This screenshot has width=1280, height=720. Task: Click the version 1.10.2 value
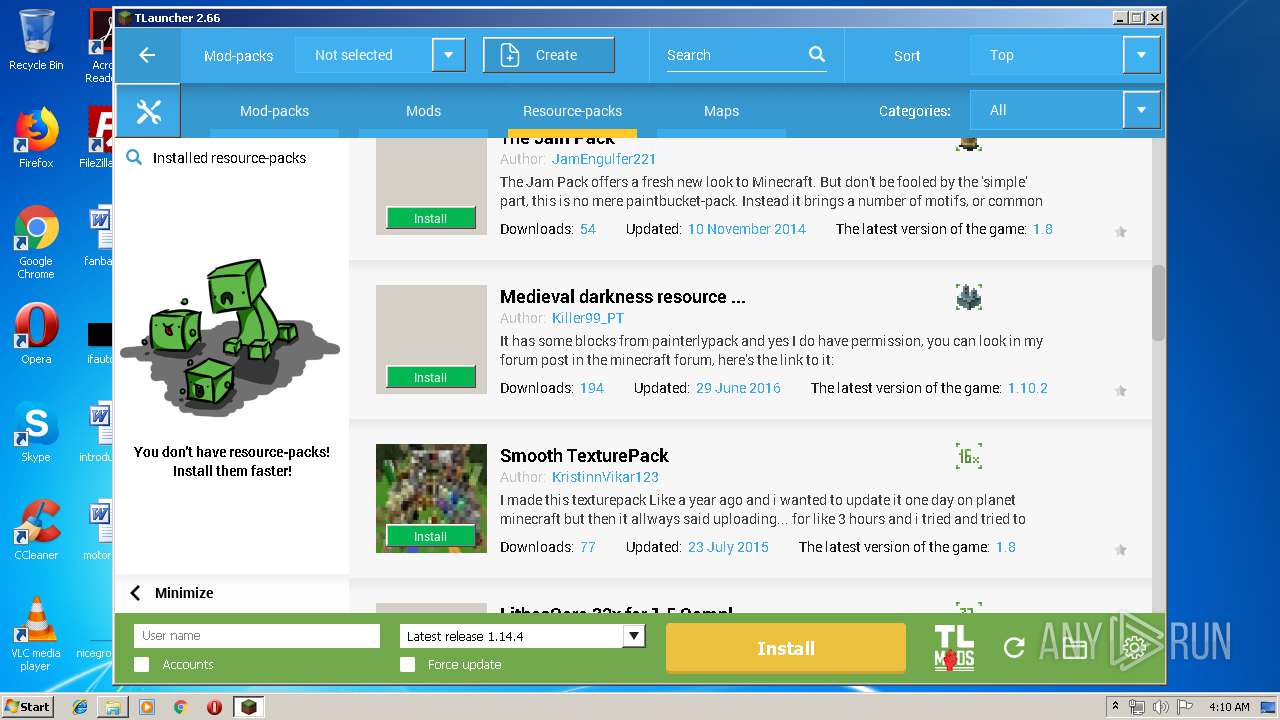pyautogui.click(x=1028, y=388)
